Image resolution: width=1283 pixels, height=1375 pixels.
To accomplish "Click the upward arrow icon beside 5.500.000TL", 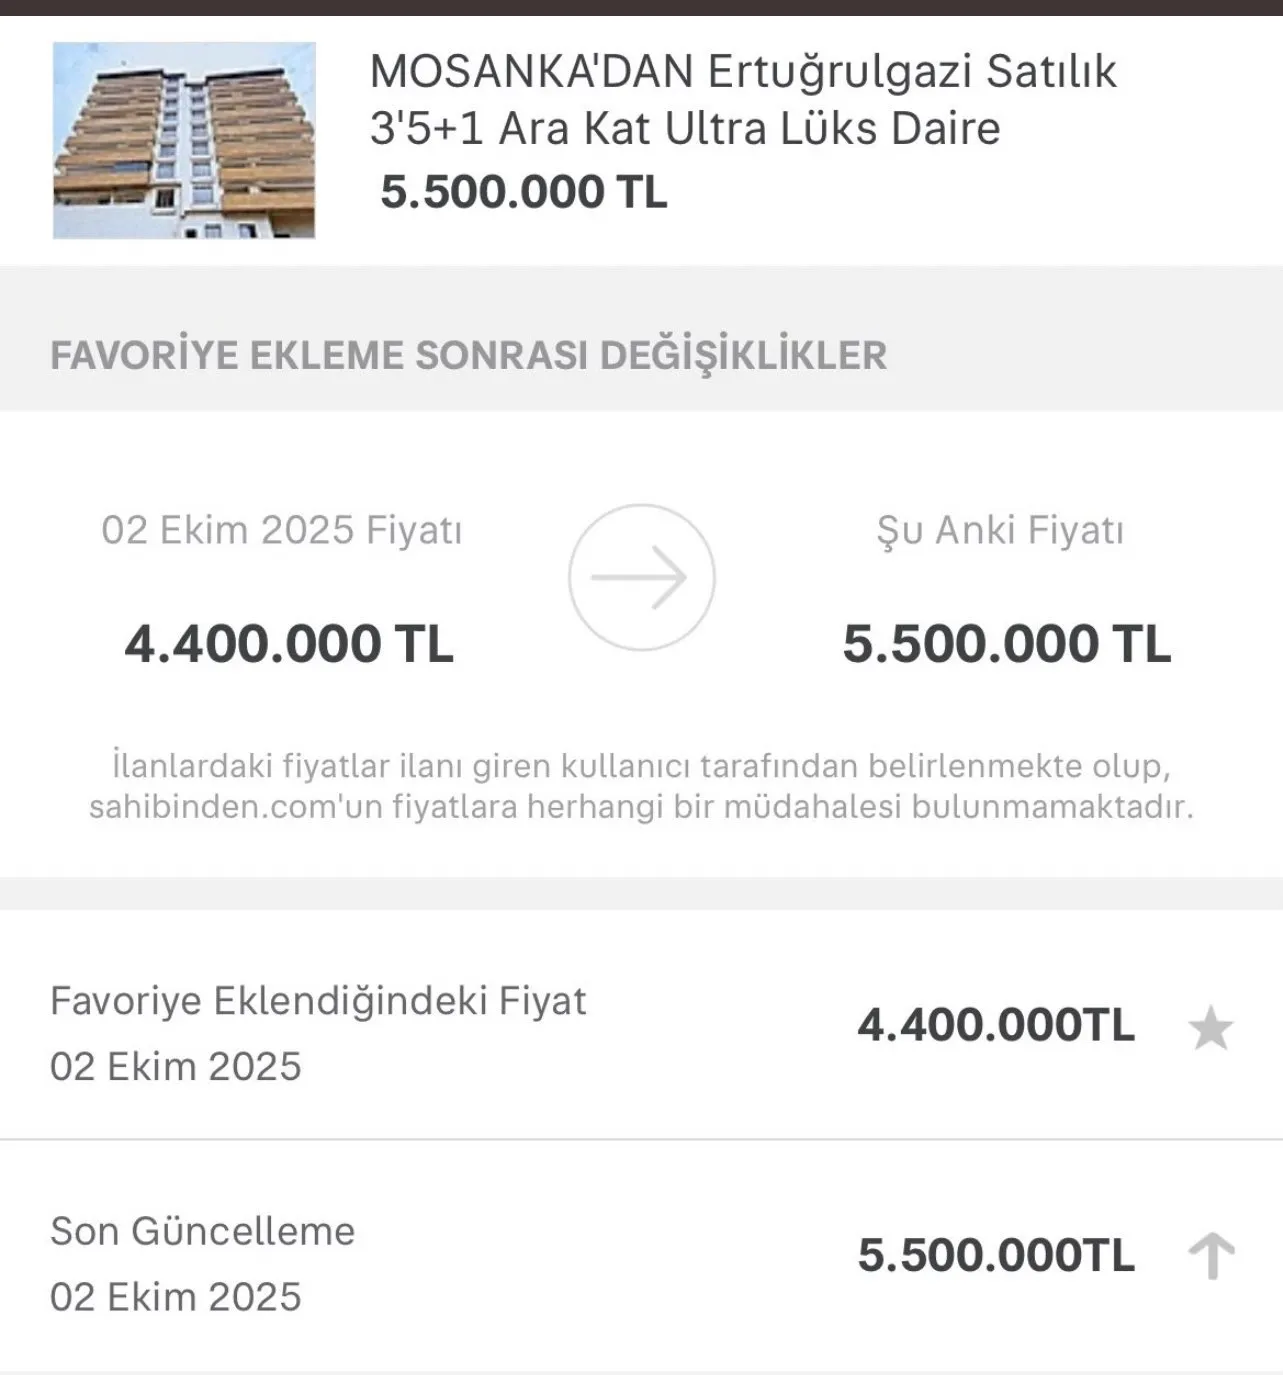I will tap(1211, 1256).
